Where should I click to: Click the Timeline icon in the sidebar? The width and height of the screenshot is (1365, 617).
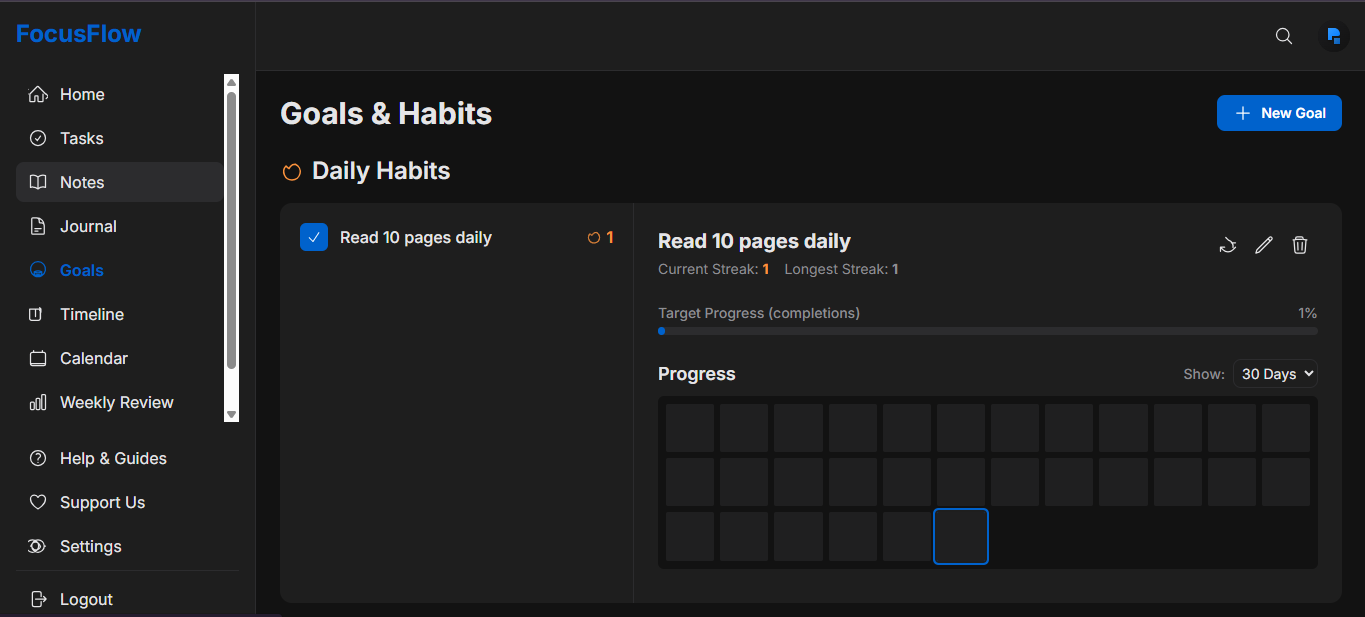tap(36, 314)
